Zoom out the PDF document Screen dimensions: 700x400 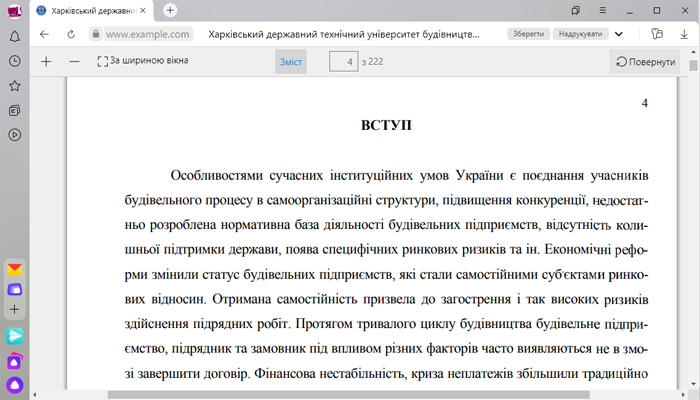click(x=75, y=62)
